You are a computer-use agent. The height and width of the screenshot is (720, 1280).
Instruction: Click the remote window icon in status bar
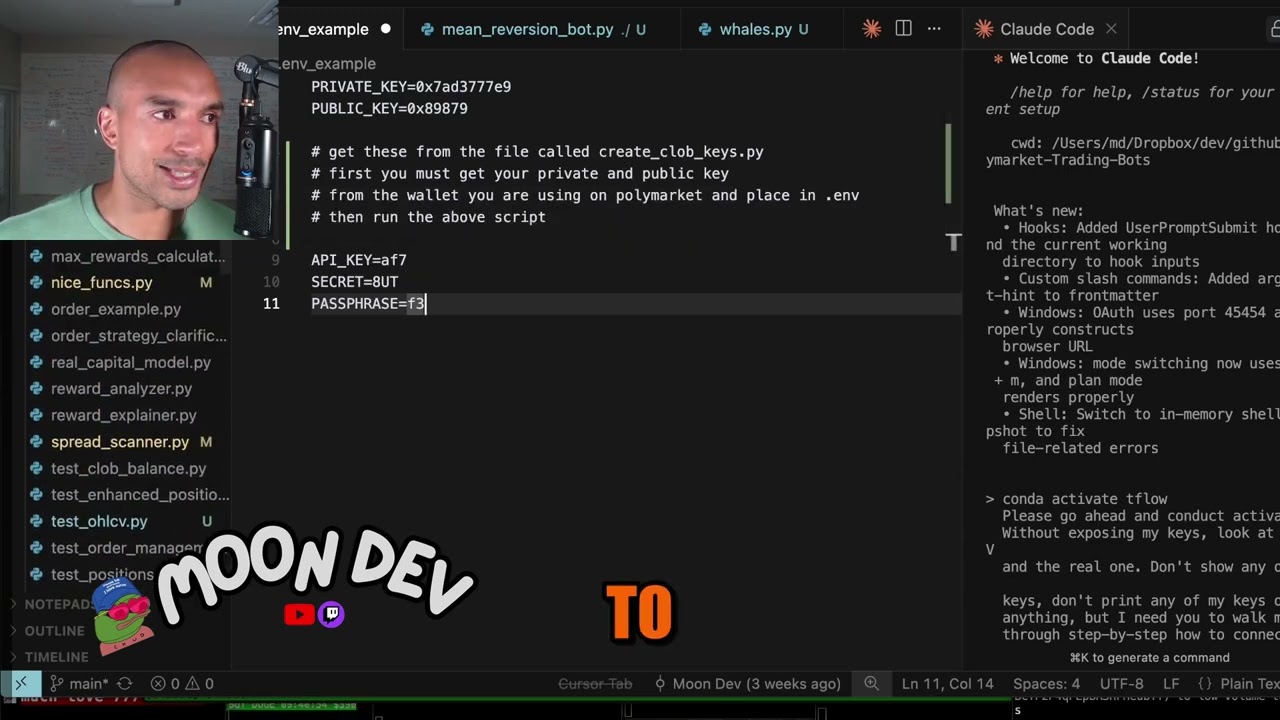tap(20, 684)
